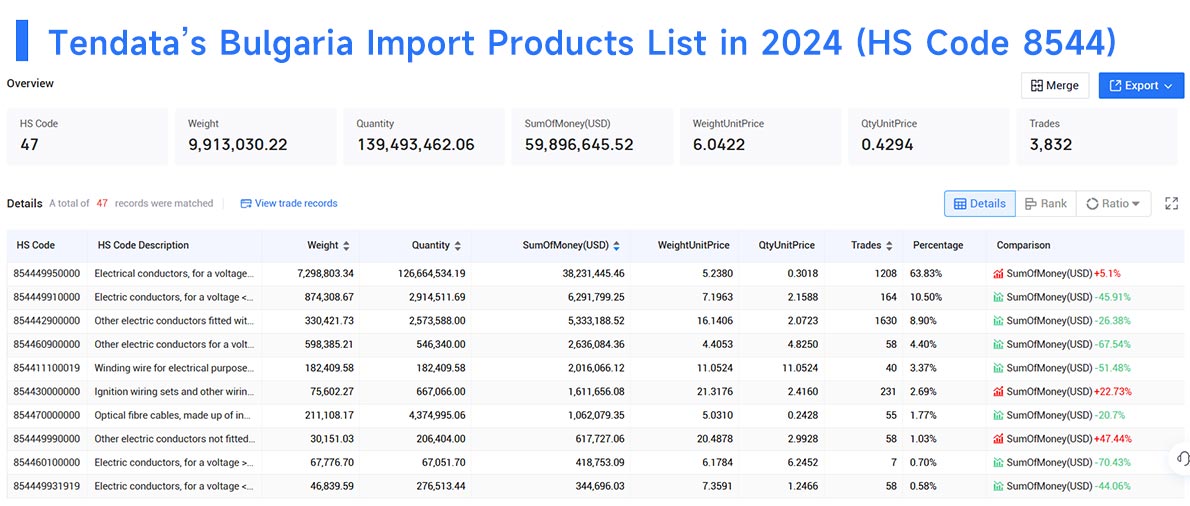Image resolution: width=1190 pixels, height=506 pixels.
Task: Sort by the Weight column arrows
Action: 346,246
